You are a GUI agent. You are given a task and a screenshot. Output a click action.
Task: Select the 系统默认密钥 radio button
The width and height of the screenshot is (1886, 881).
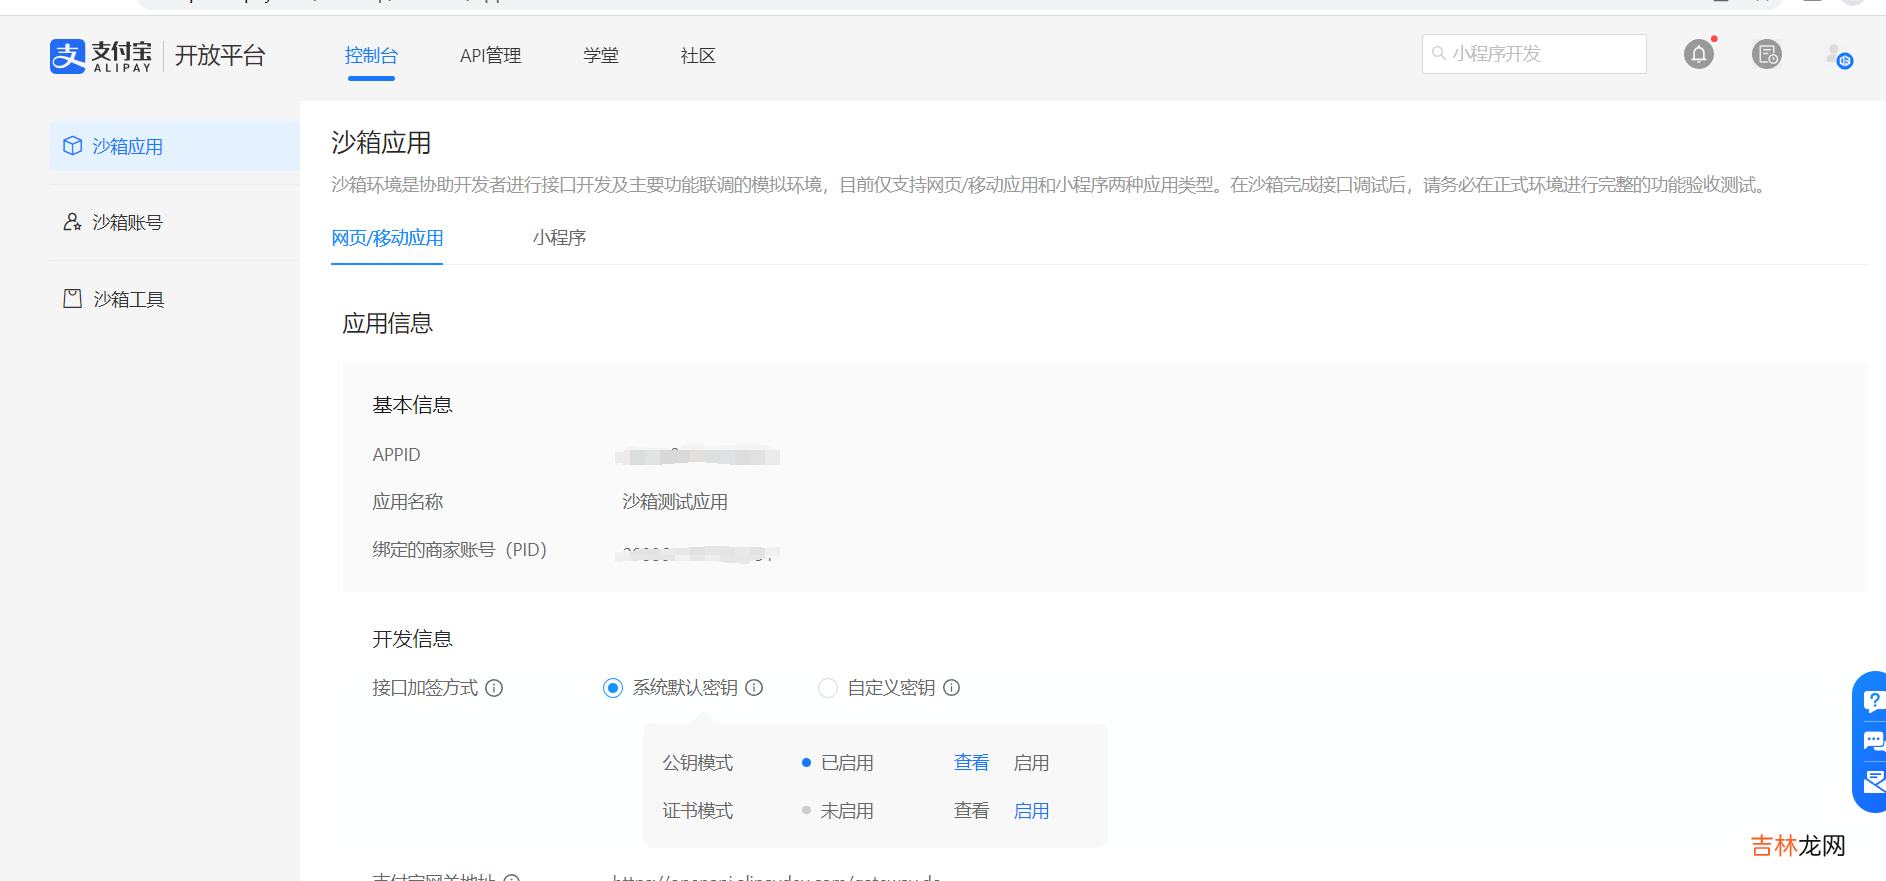613,688
